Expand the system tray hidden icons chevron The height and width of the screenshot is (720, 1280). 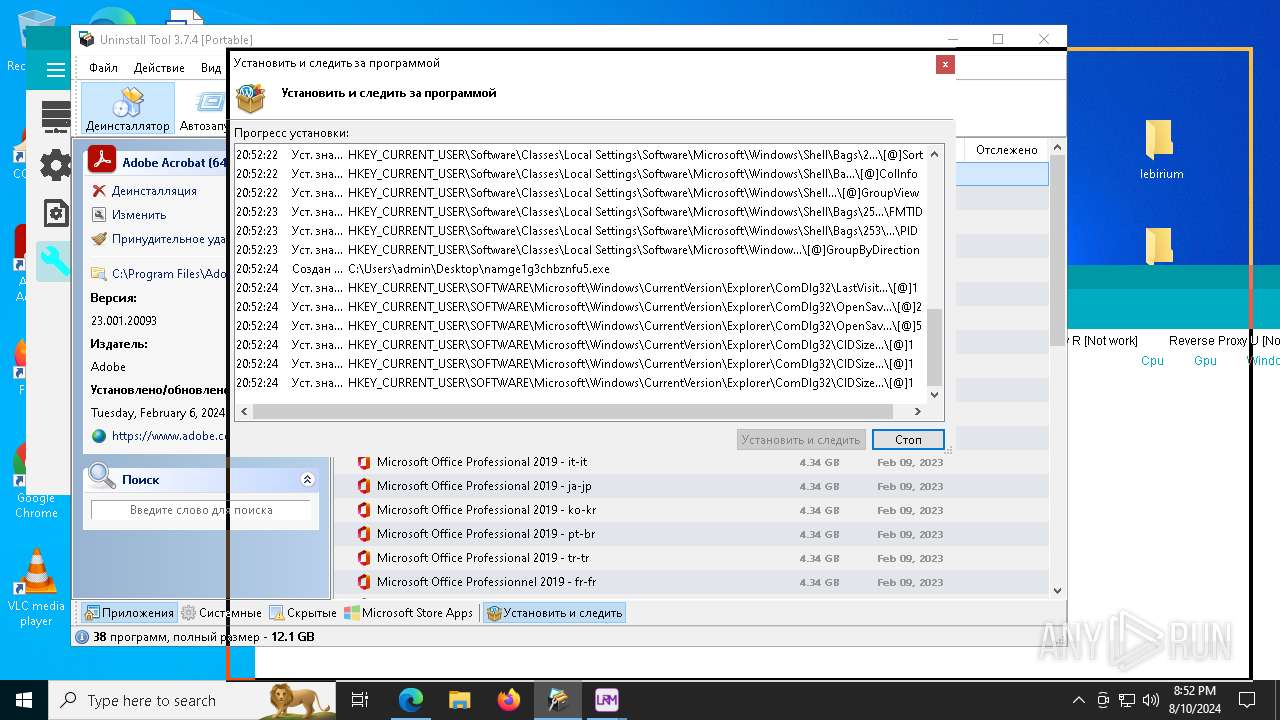click(1078, 700)
